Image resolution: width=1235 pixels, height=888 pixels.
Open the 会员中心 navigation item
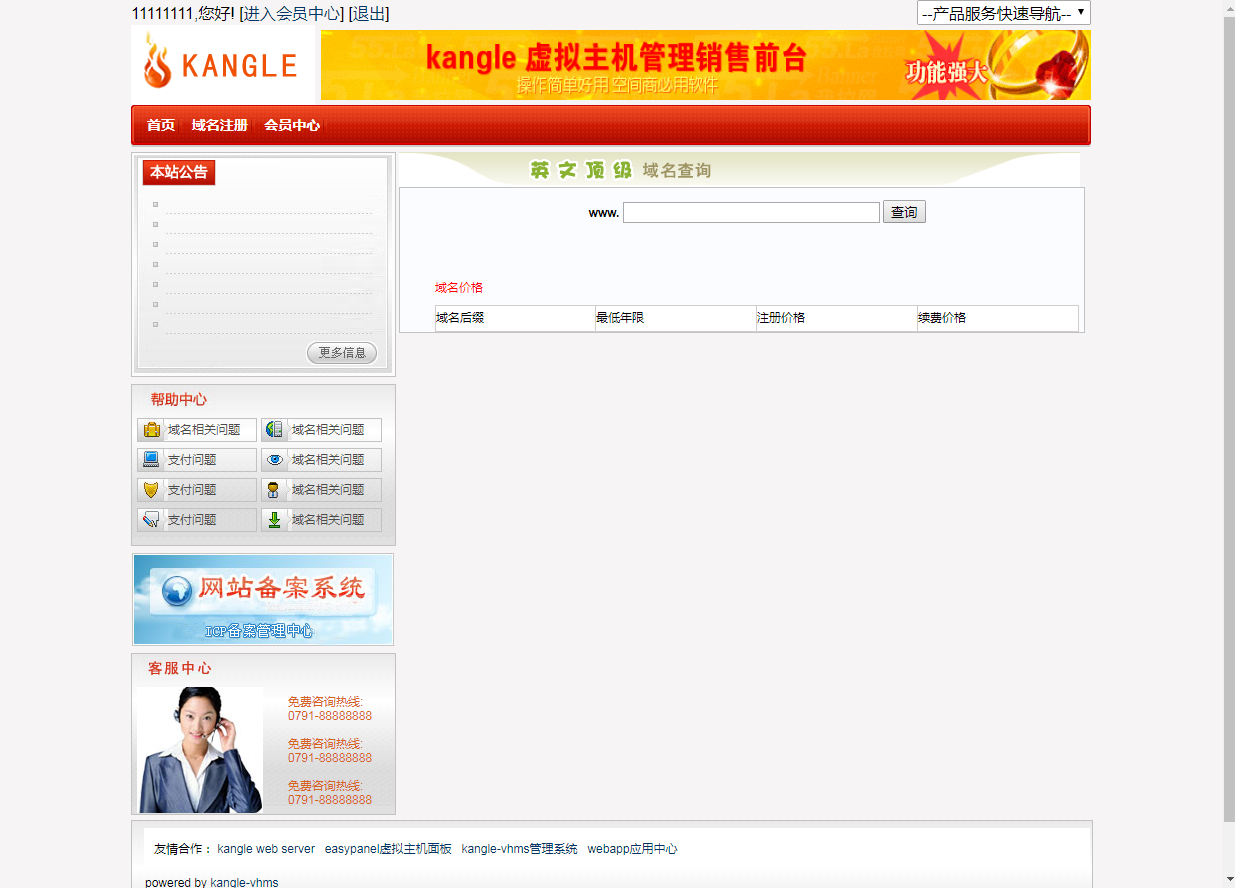pos(291,125)
